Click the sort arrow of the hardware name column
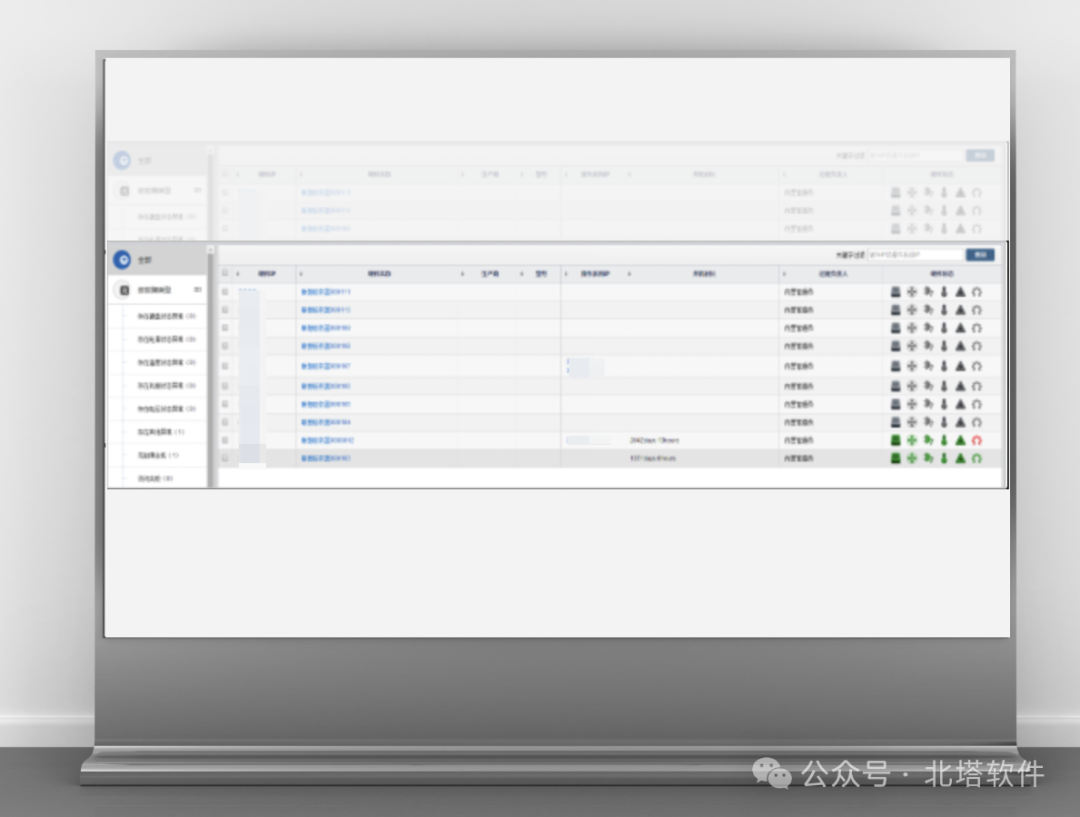1080x817 pixels. tap(301, 274)
